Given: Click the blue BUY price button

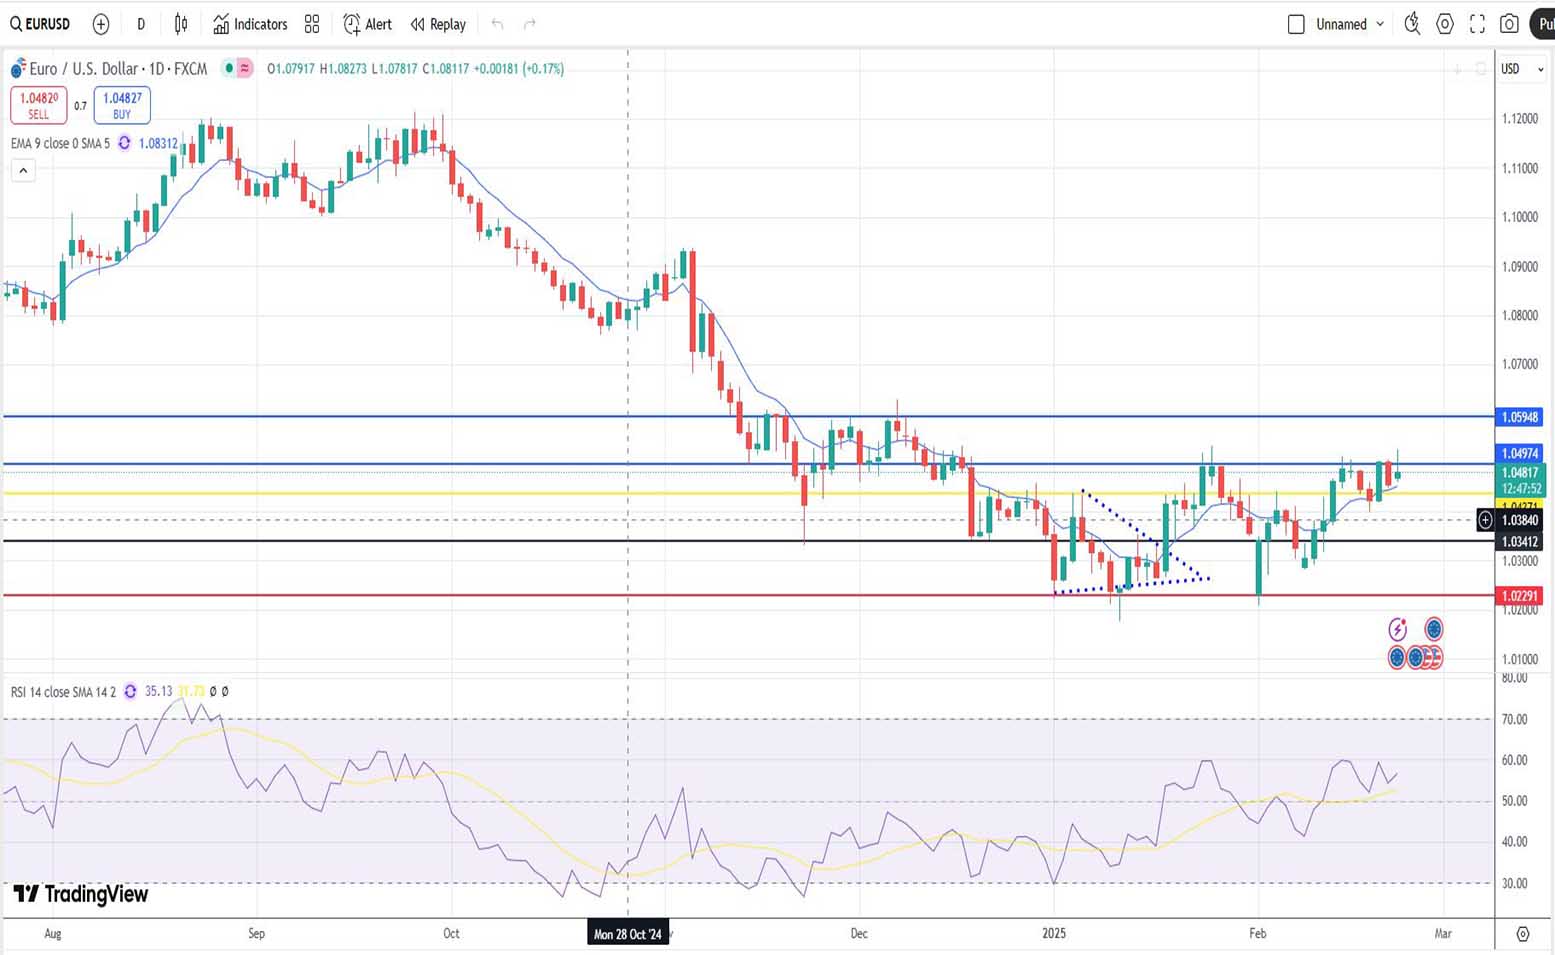Looking at the screenshot, I should [x=122, y=105].
